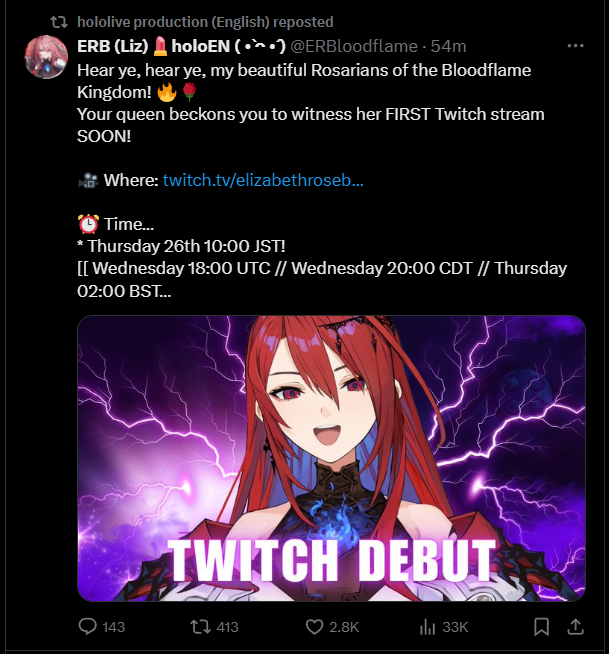Screen dimensions: 609x654
Task: Click the reply speech bubble icon
Action: coord(88,626)
